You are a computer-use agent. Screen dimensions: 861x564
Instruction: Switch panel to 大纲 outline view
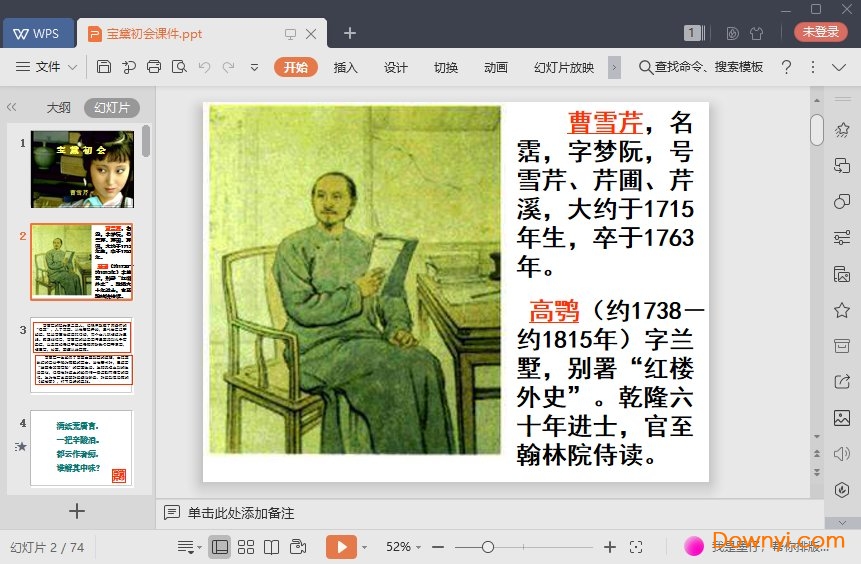click(x=58, y=108)
